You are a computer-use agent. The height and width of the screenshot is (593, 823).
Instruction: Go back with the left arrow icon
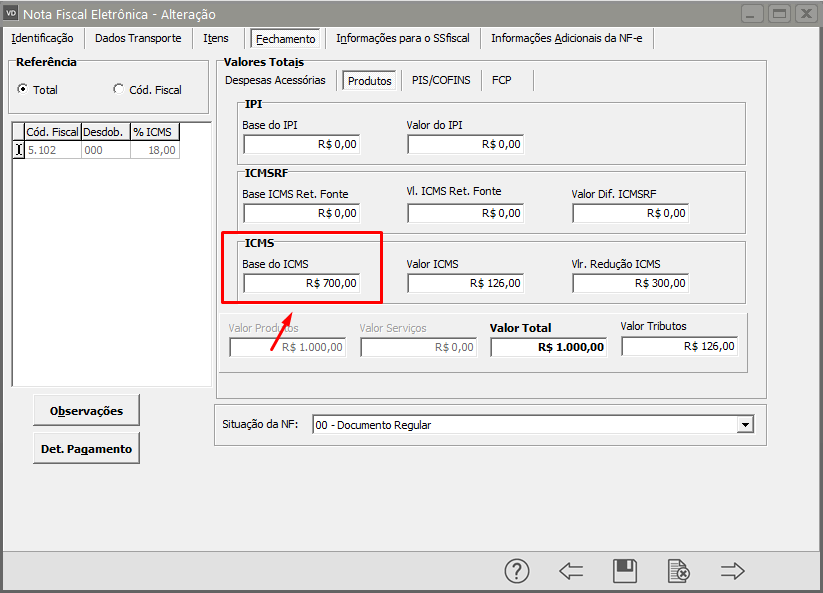pos(571,571)
